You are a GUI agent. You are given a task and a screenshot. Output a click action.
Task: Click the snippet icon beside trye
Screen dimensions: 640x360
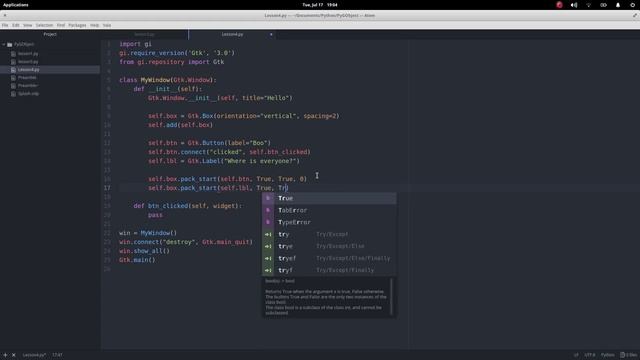268,246
